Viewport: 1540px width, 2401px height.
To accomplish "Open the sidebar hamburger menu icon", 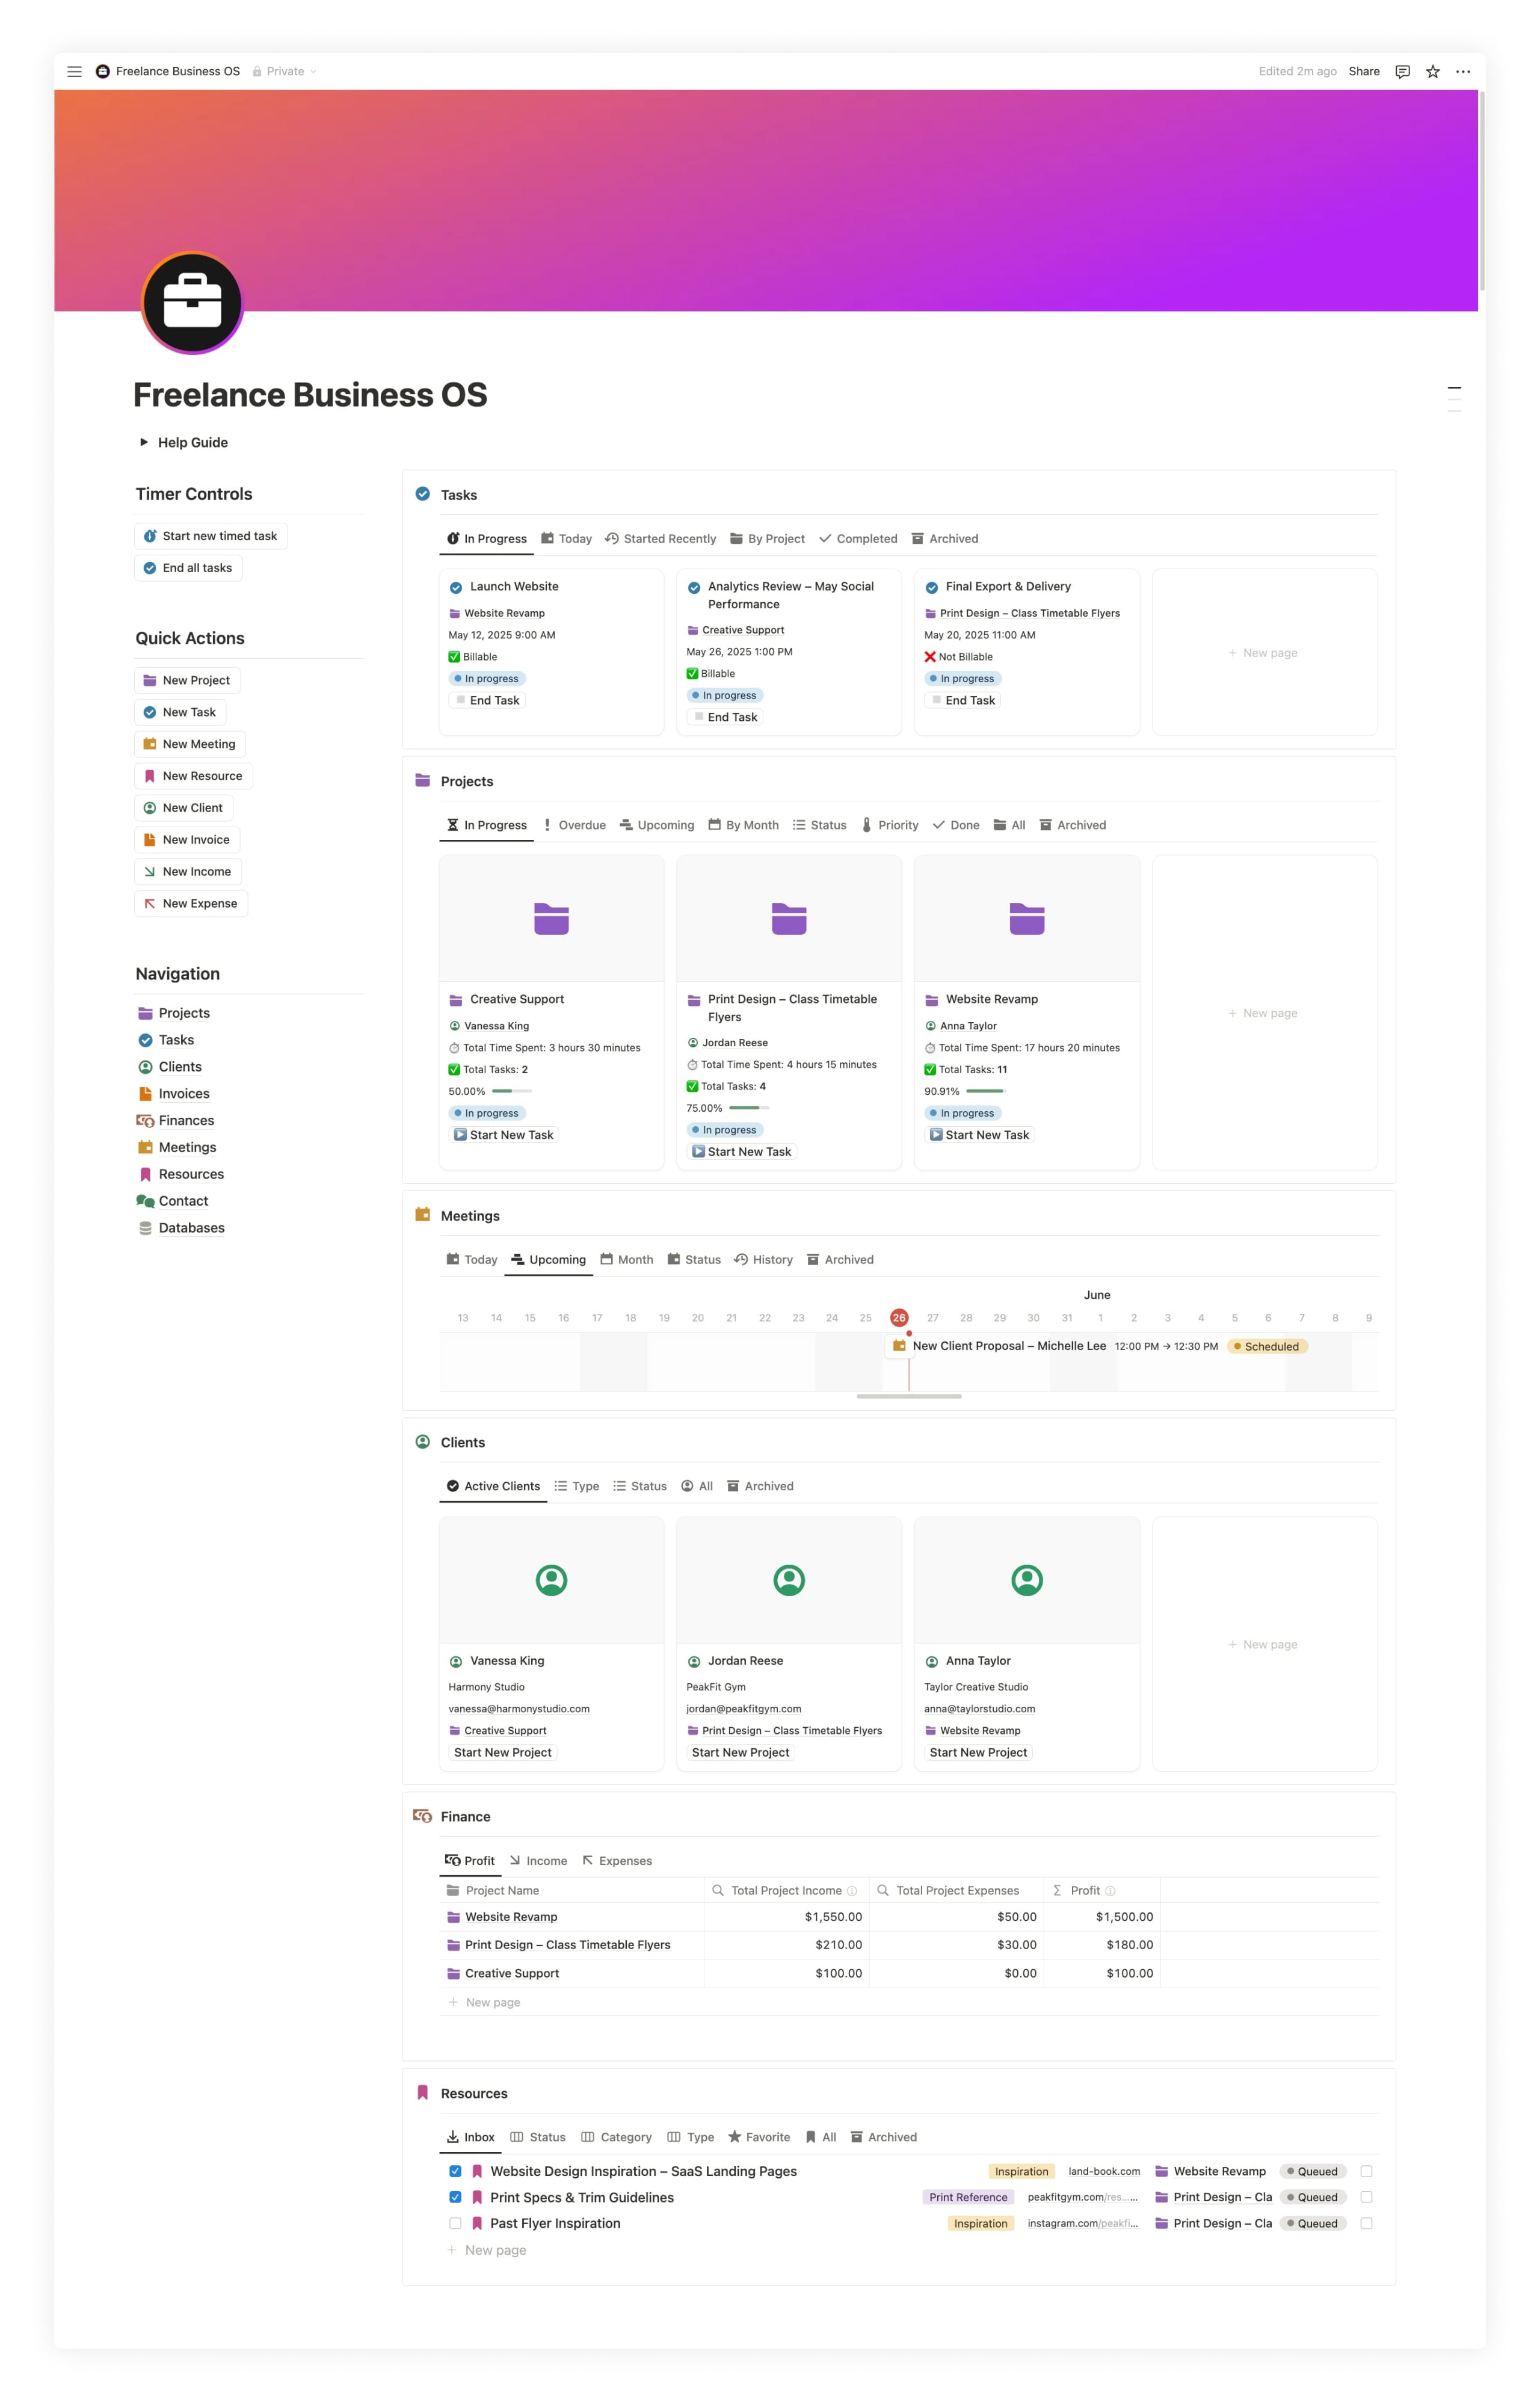I will [74, 71].
